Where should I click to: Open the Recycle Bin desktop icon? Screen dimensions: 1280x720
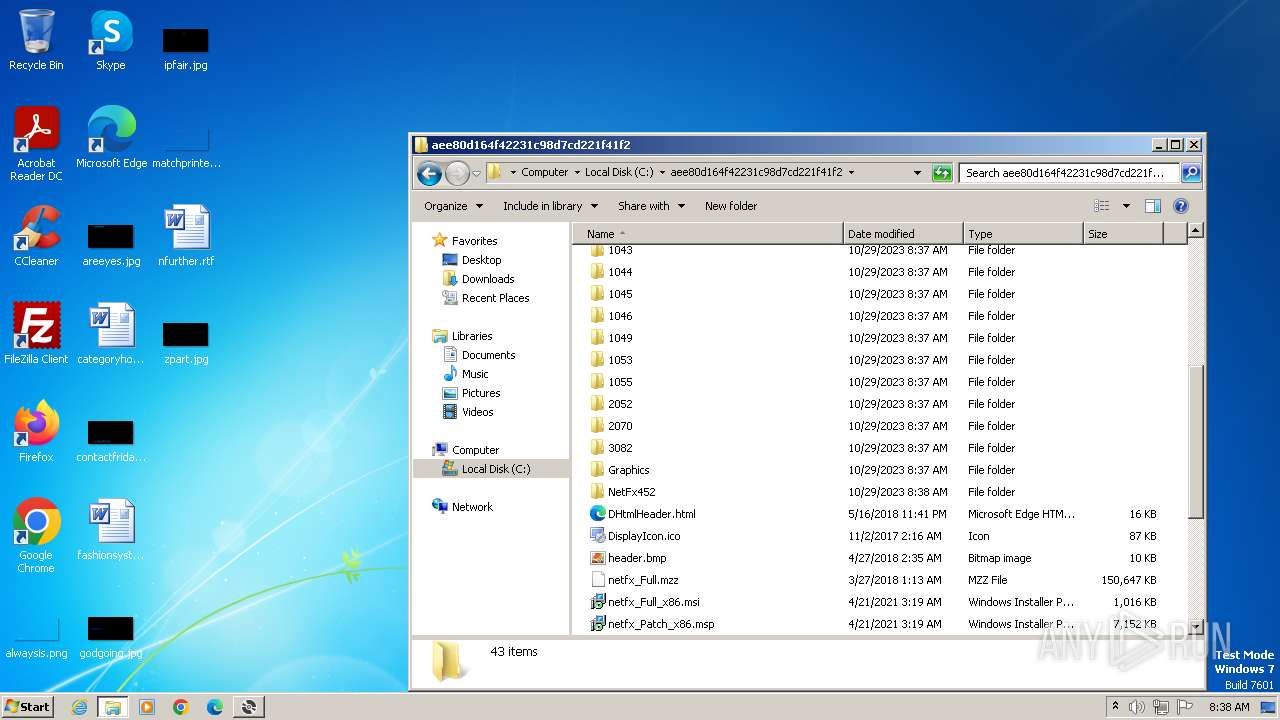click(x=36, y=40)
